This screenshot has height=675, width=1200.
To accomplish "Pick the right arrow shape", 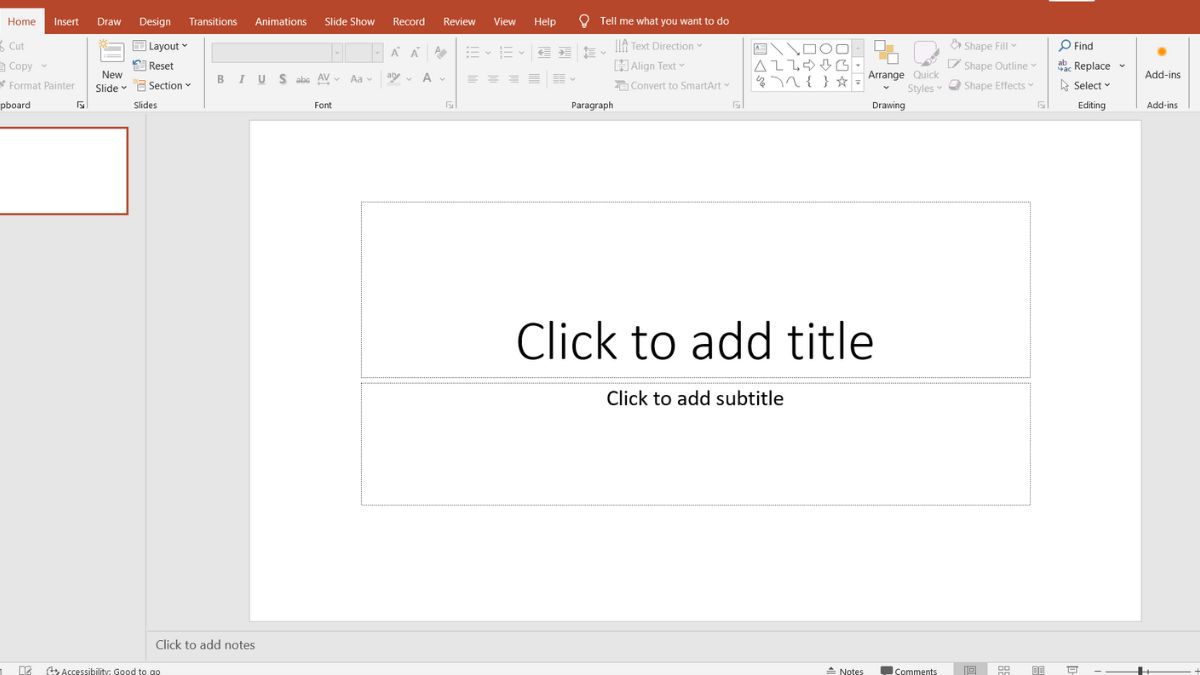I will click(809, 65).
